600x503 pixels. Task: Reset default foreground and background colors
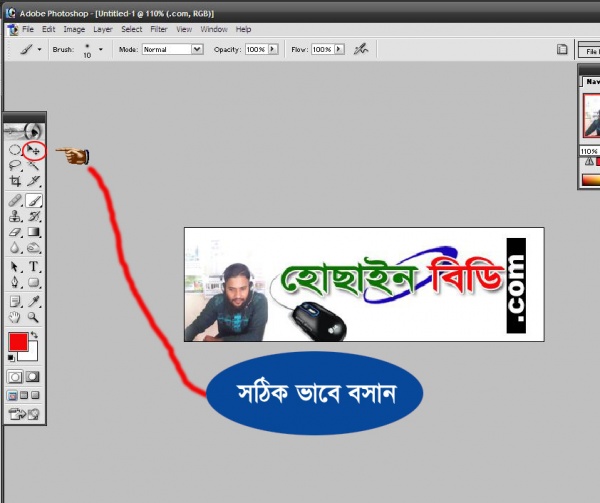[11, 358]
